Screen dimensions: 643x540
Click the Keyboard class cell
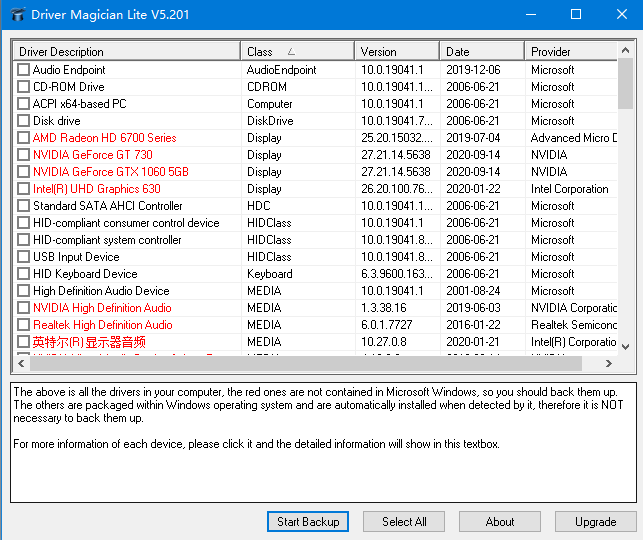coord(269,274)
